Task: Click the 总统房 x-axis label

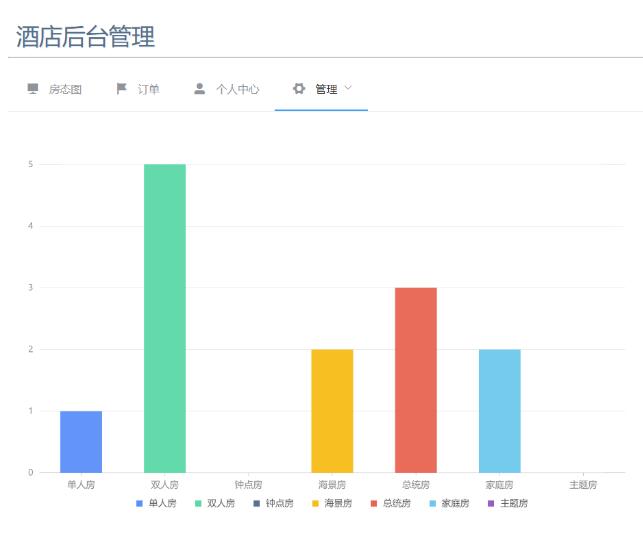Action: tap(416, 485)
